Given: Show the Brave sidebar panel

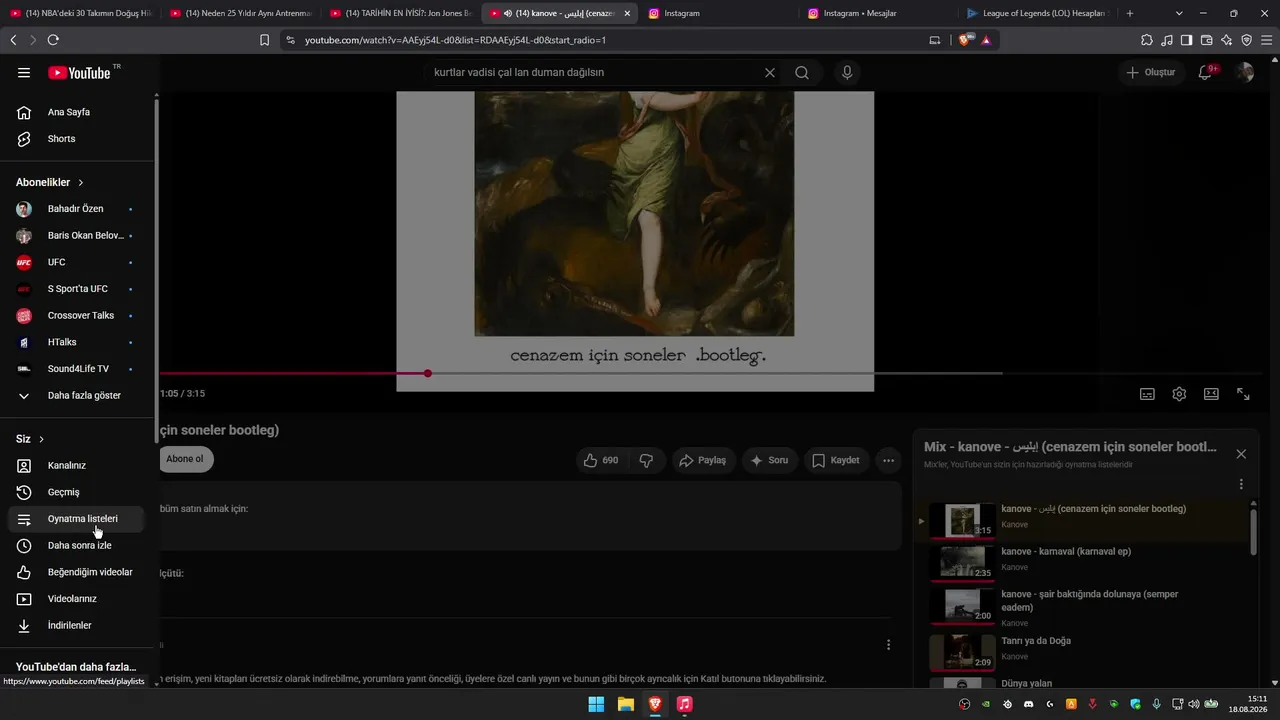Looking at the screenshot, I should click(x=1187, y=40).
